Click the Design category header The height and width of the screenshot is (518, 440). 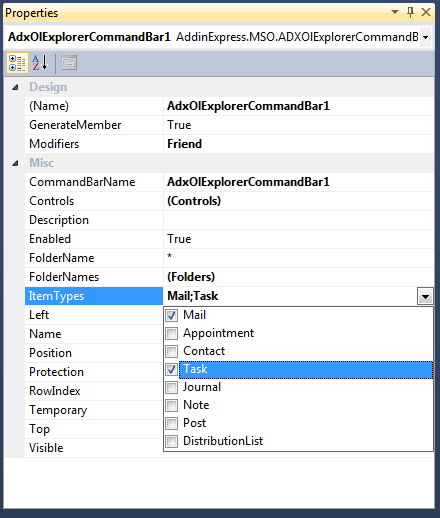pos(48,87)
